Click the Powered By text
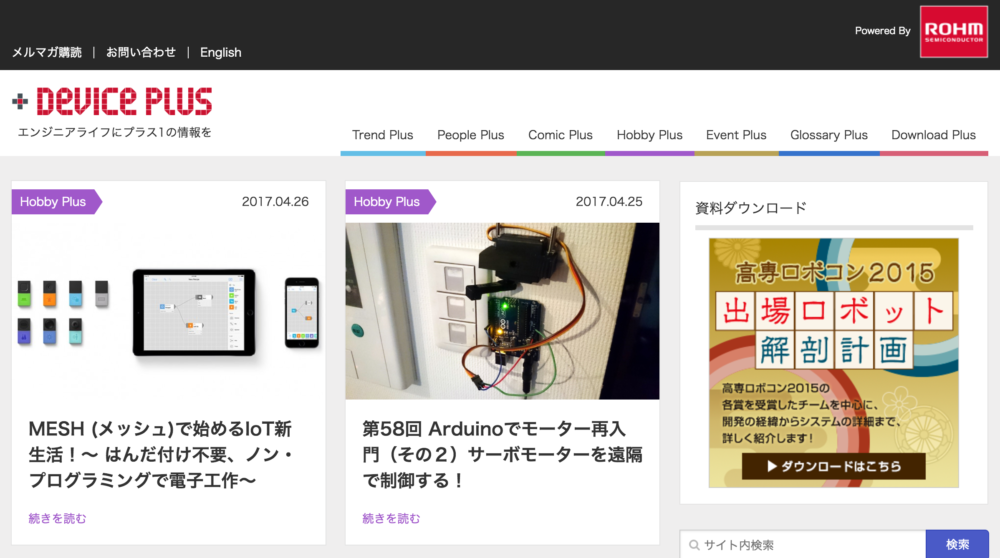 tap(883, 31)
